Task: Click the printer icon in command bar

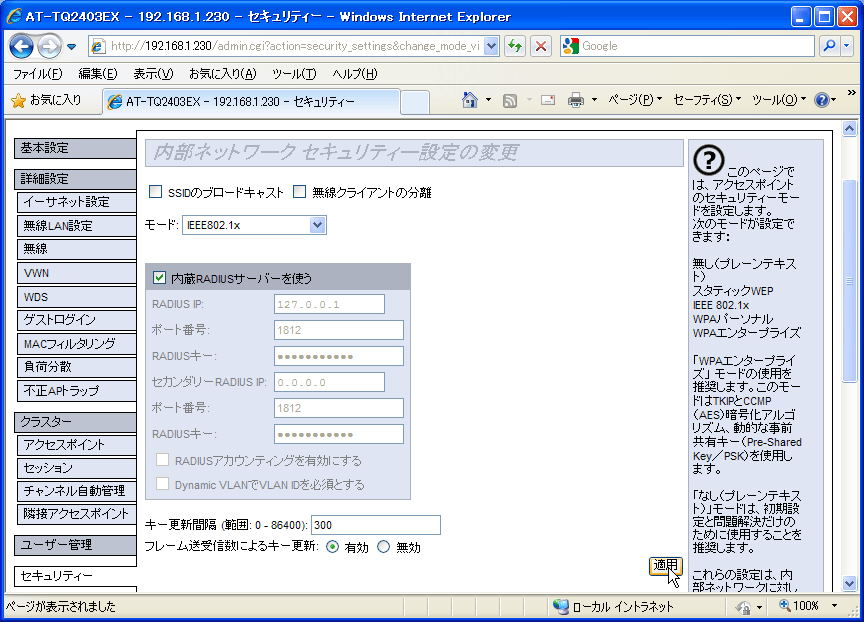Action: tap(576, 100)
